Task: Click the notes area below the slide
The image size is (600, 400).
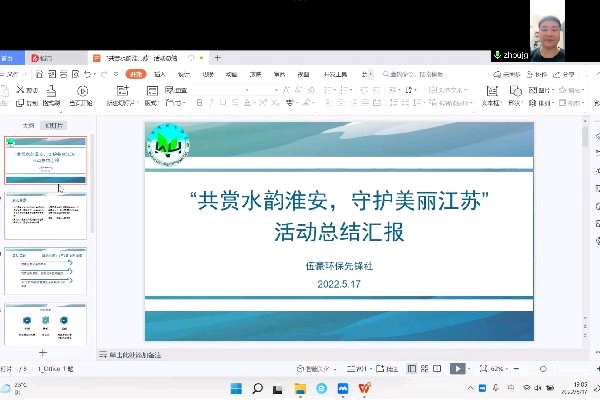Action: [300, 354]
